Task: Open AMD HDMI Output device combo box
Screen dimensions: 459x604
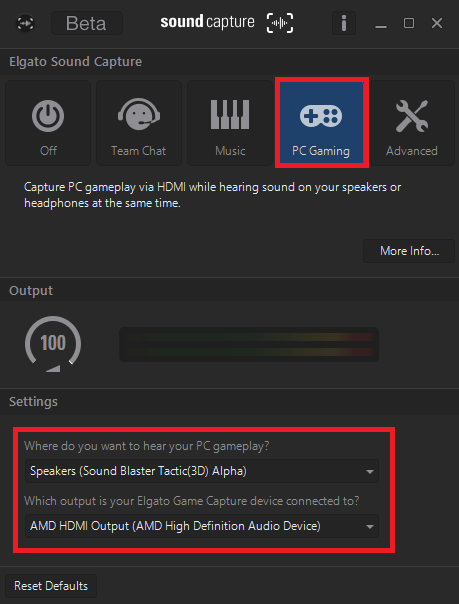Action: [x=202, y=526]
